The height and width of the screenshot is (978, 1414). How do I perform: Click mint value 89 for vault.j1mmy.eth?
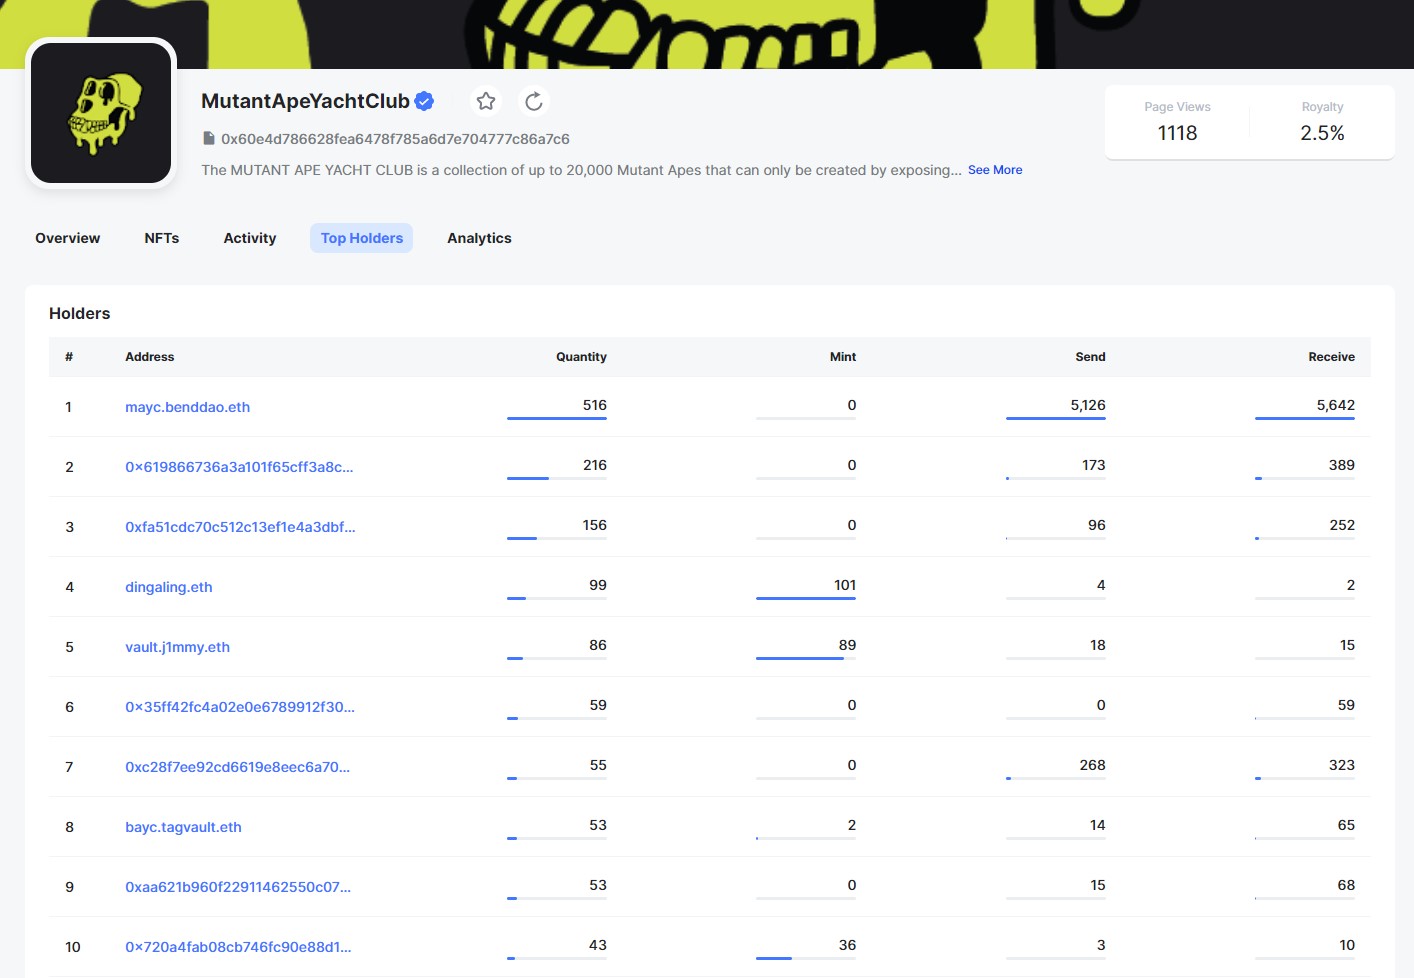click(847, 645)
